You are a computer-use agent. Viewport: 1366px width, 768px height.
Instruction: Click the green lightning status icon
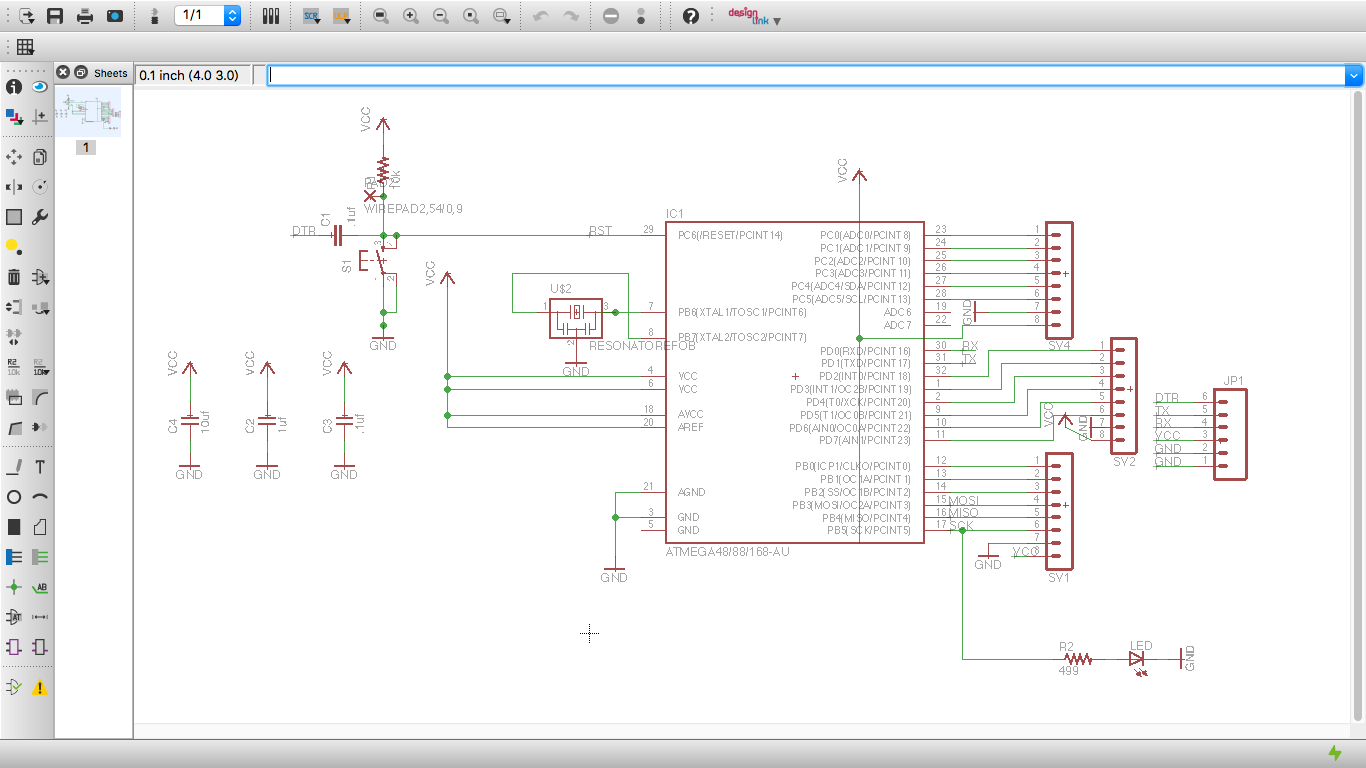tap(1335, 753)
